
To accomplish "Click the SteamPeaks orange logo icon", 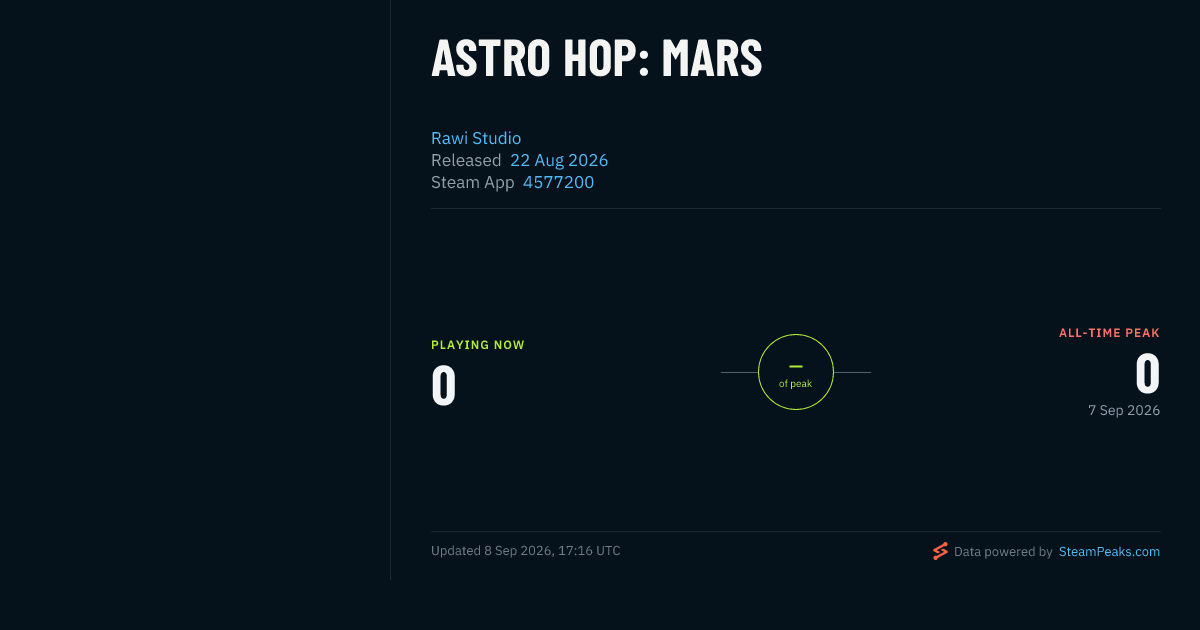I will [x=940, y=551].
